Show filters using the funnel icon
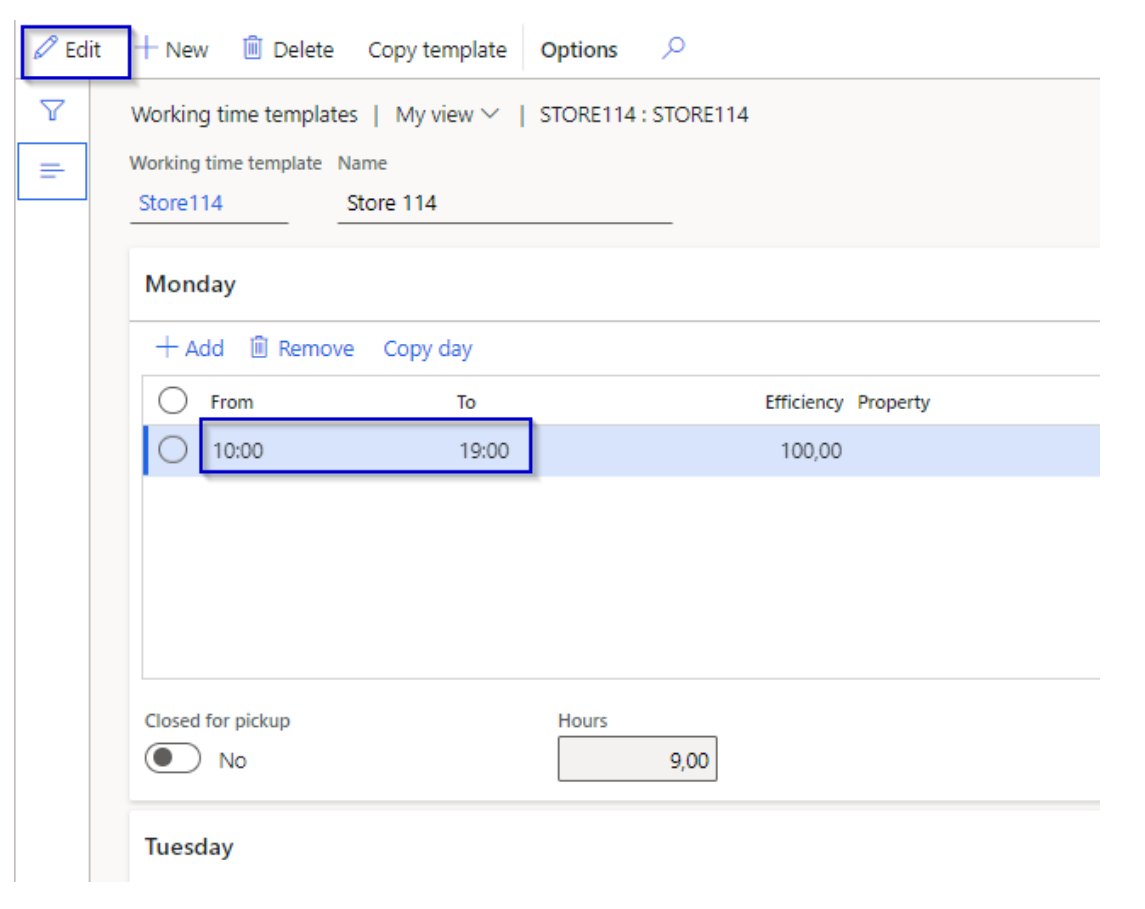This screenshot has height=909, width=1145. coord(52,111)
